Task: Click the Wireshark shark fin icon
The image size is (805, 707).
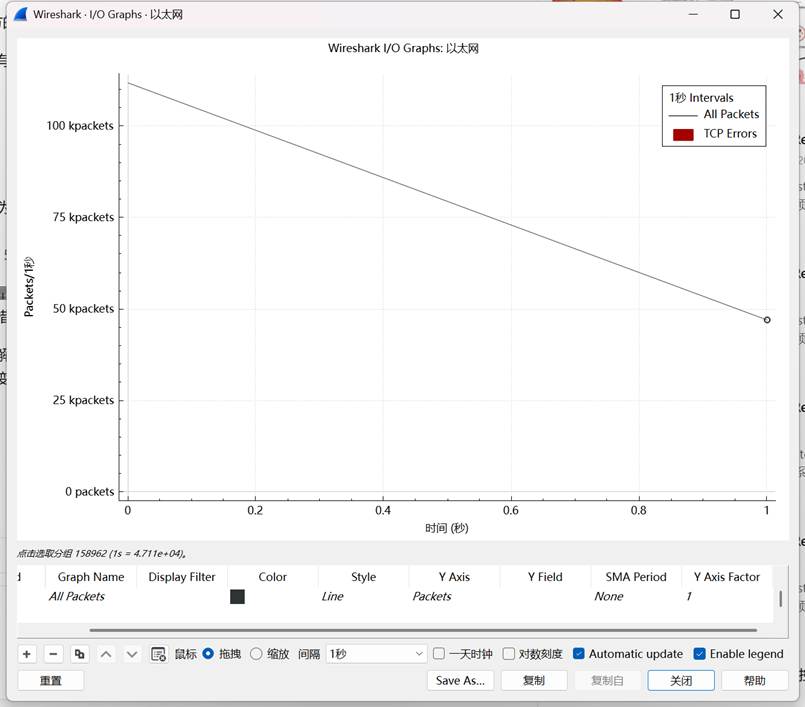Action: pyautogui.click(x=21, y=14)
